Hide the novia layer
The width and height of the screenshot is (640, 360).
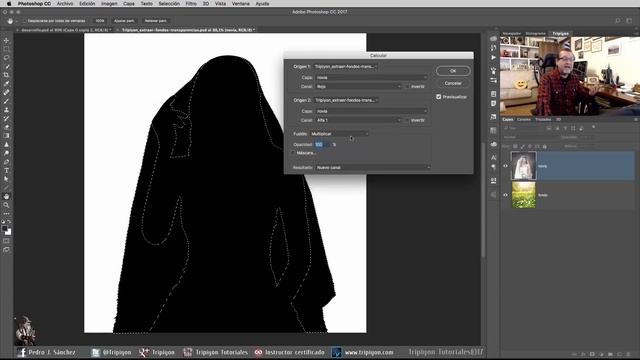pyautogui.click(x=505, y=166)
